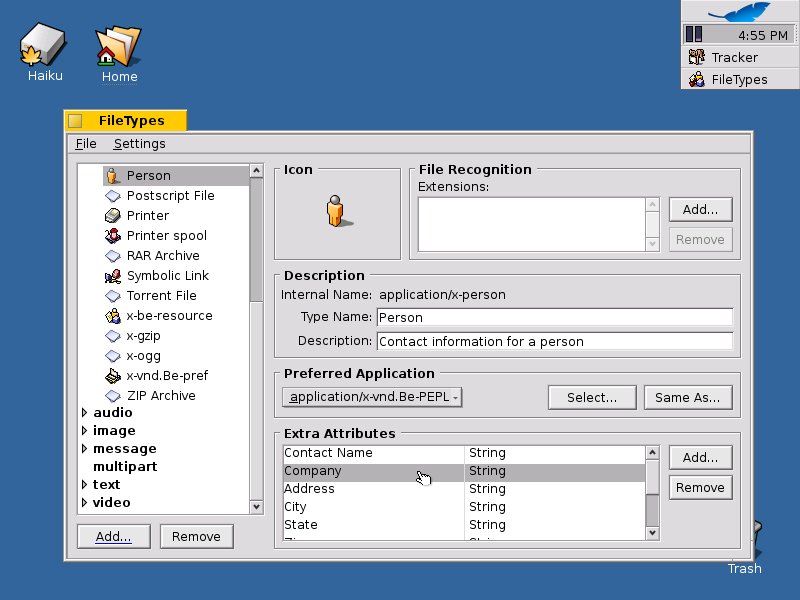
Task: Open the Settings menu
Action: (x=139, y=143)
